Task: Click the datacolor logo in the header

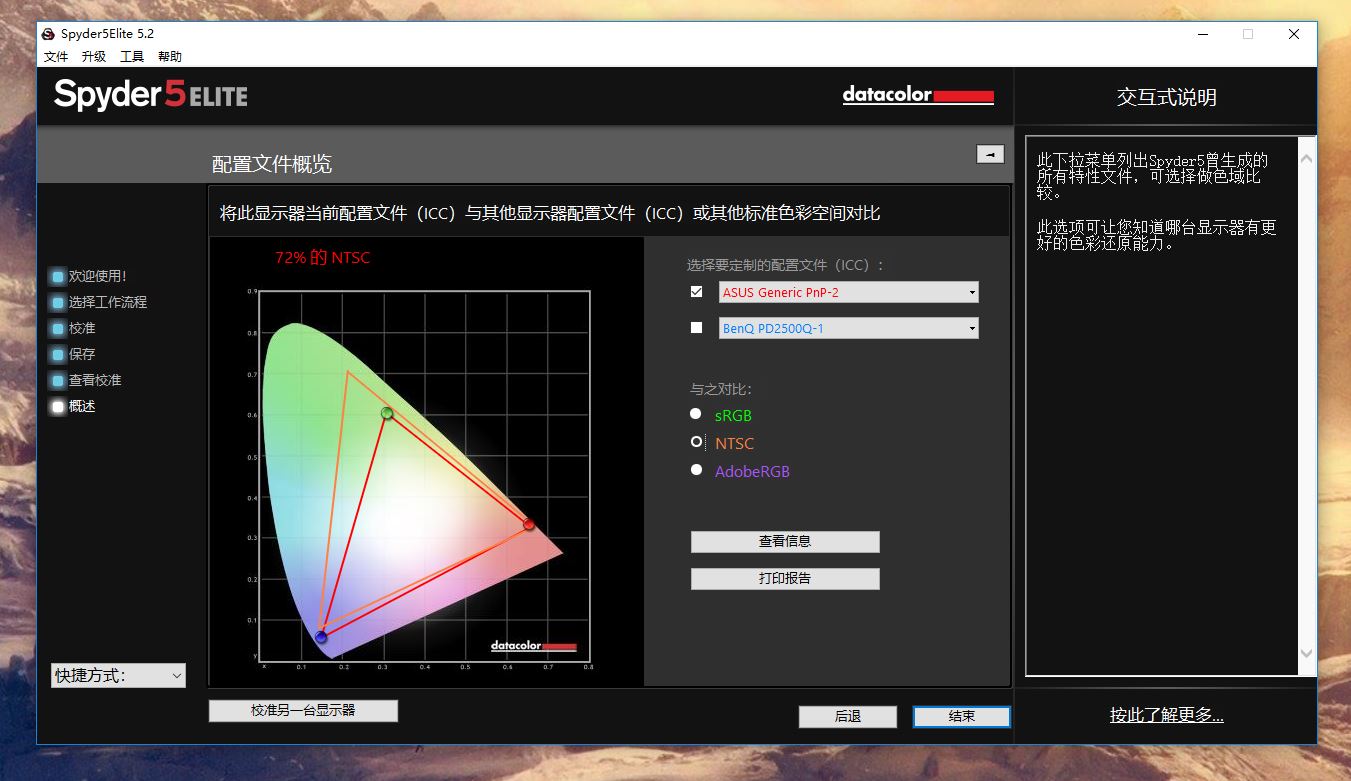Action: click(917, 95)
